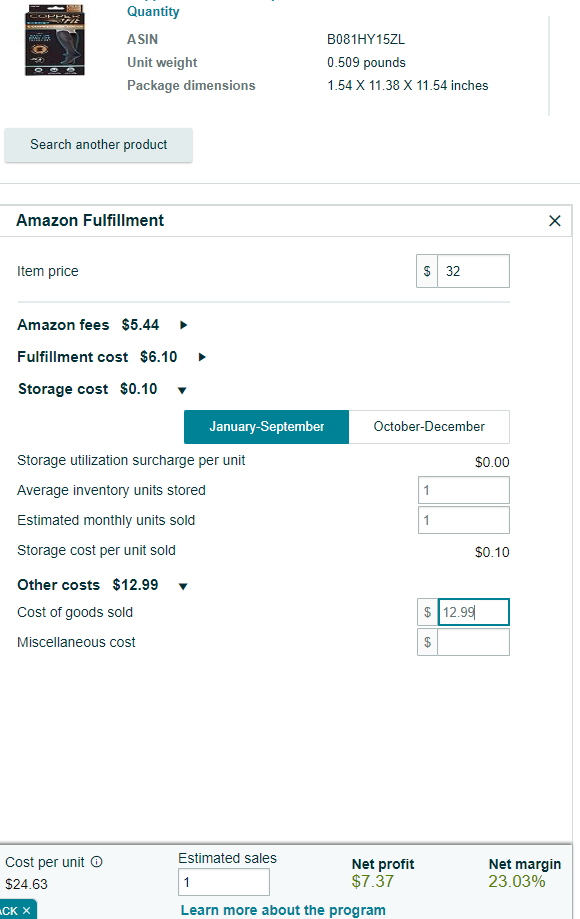Viewport: 580px width, 919px height.
Task: Click the Miscellaneous cost input box
Action: tap(473, 642)
